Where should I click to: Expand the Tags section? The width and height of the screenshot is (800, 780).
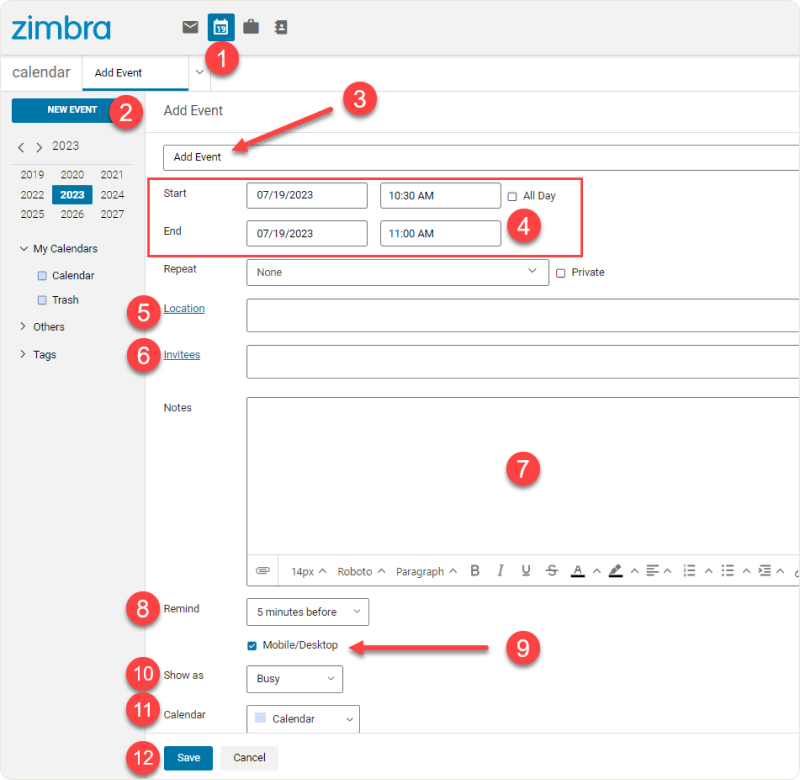coord(23,354)
